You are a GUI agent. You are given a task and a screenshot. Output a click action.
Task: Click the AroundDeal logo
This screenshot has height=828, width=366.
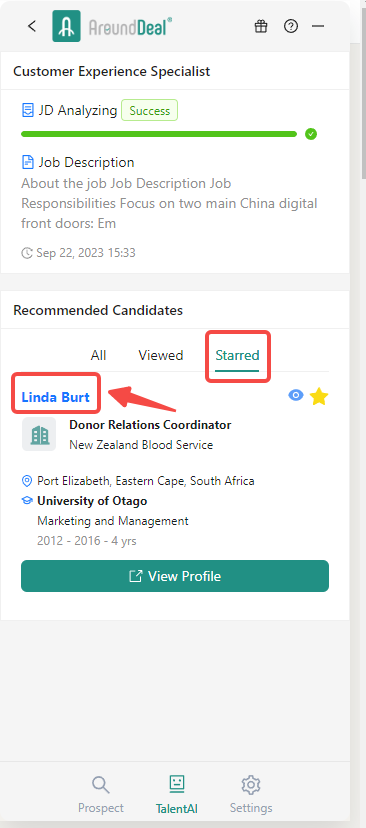pos(112,26)
